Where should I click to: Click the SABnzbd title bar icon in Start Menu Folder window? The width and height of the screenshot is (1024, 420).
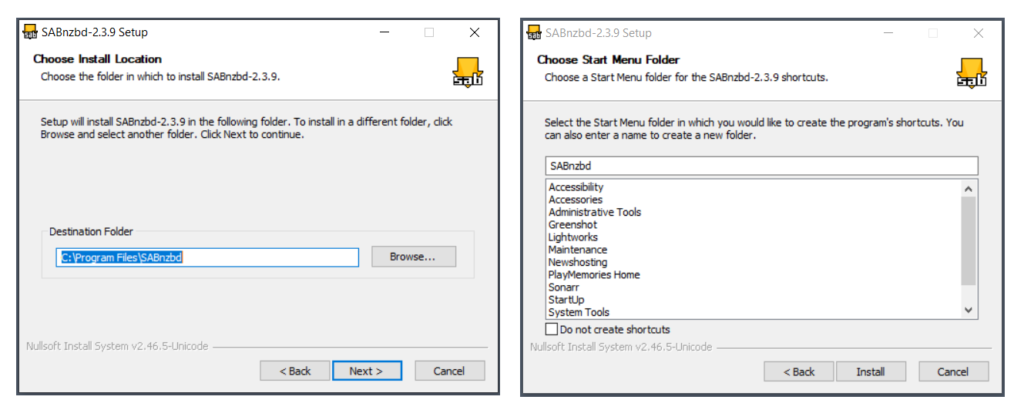pyautogui.click(x=534, y=33)
